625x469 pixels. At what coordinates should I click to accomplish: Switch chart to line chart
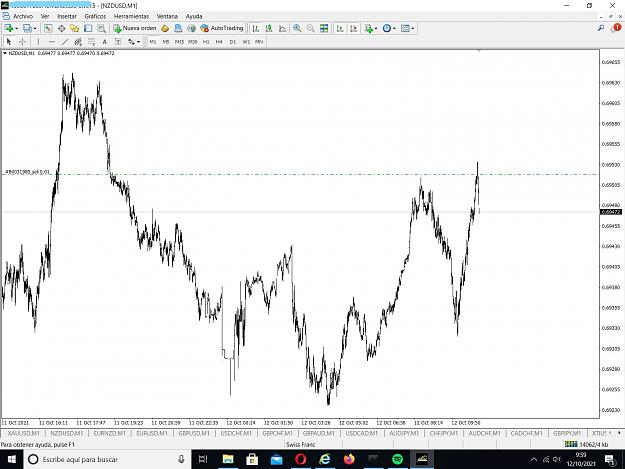tap(282, 28)
